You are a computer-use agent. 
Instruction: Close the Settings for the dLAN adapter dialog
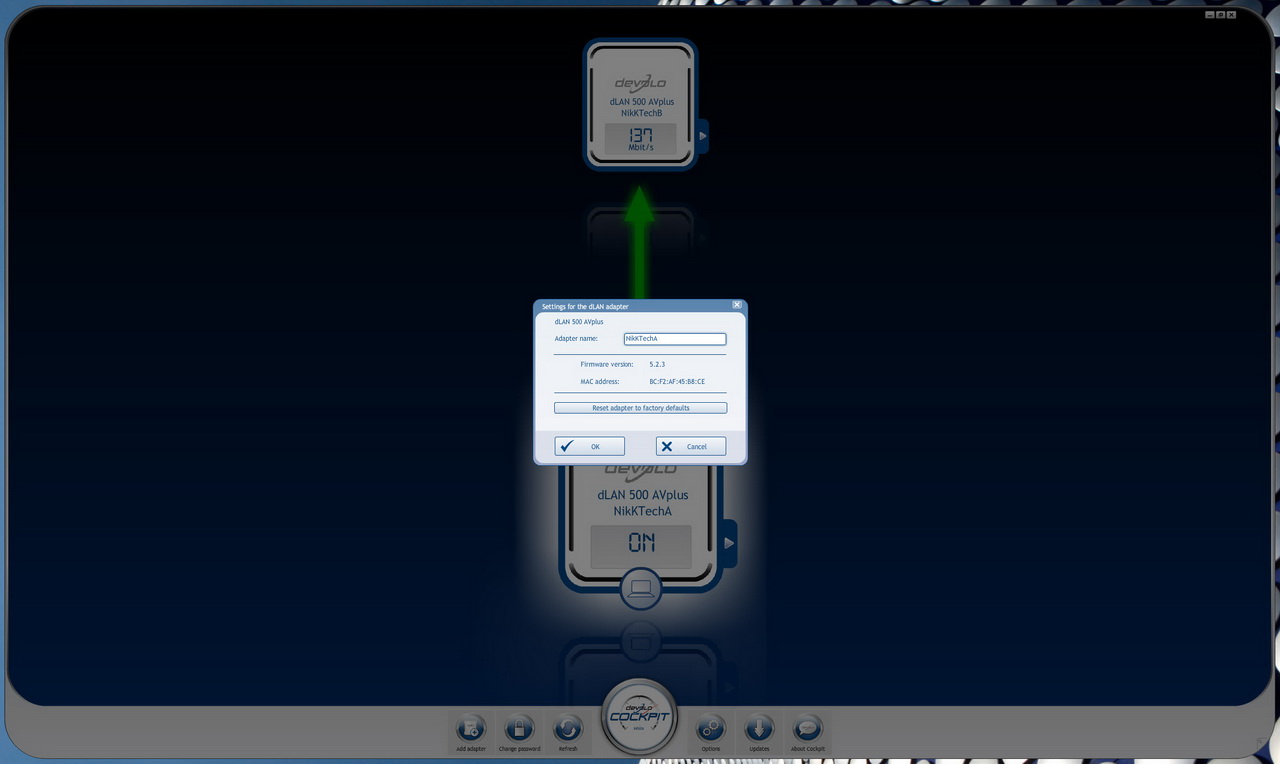click(x=737, y=305)
